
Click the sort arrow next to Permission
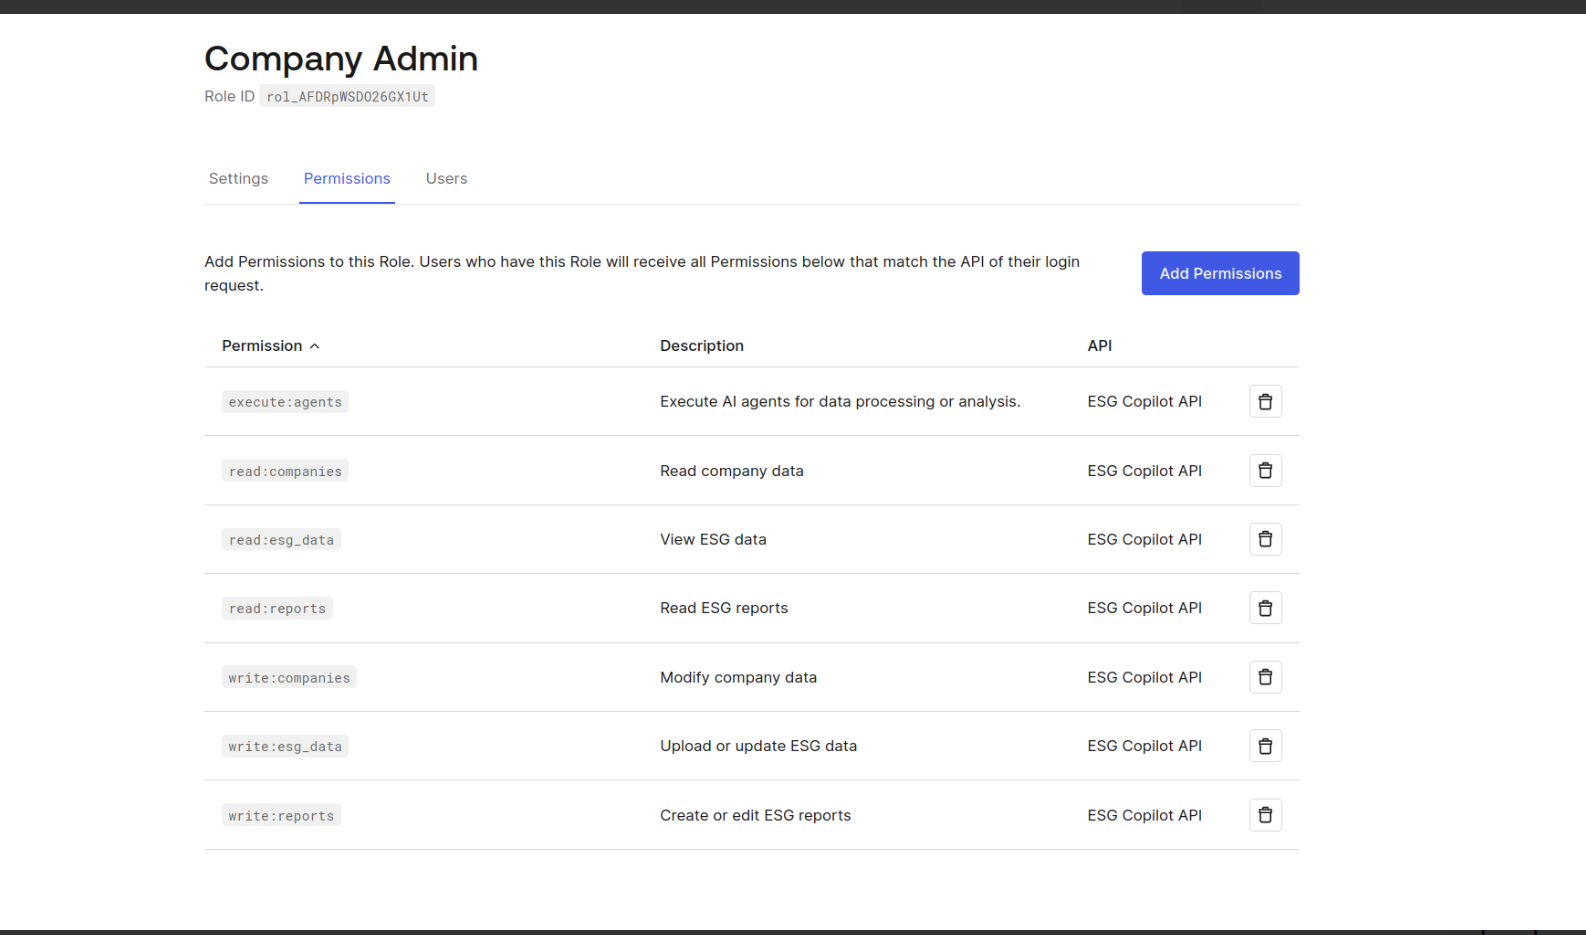tap(315, 346)
